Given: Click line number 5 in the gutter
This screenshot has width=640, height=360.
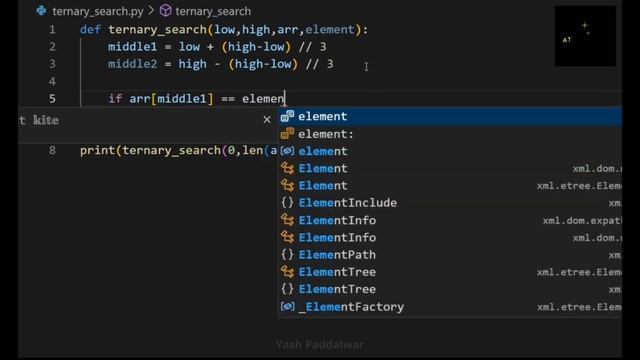Looking at the screenshot, I should 52,98.
